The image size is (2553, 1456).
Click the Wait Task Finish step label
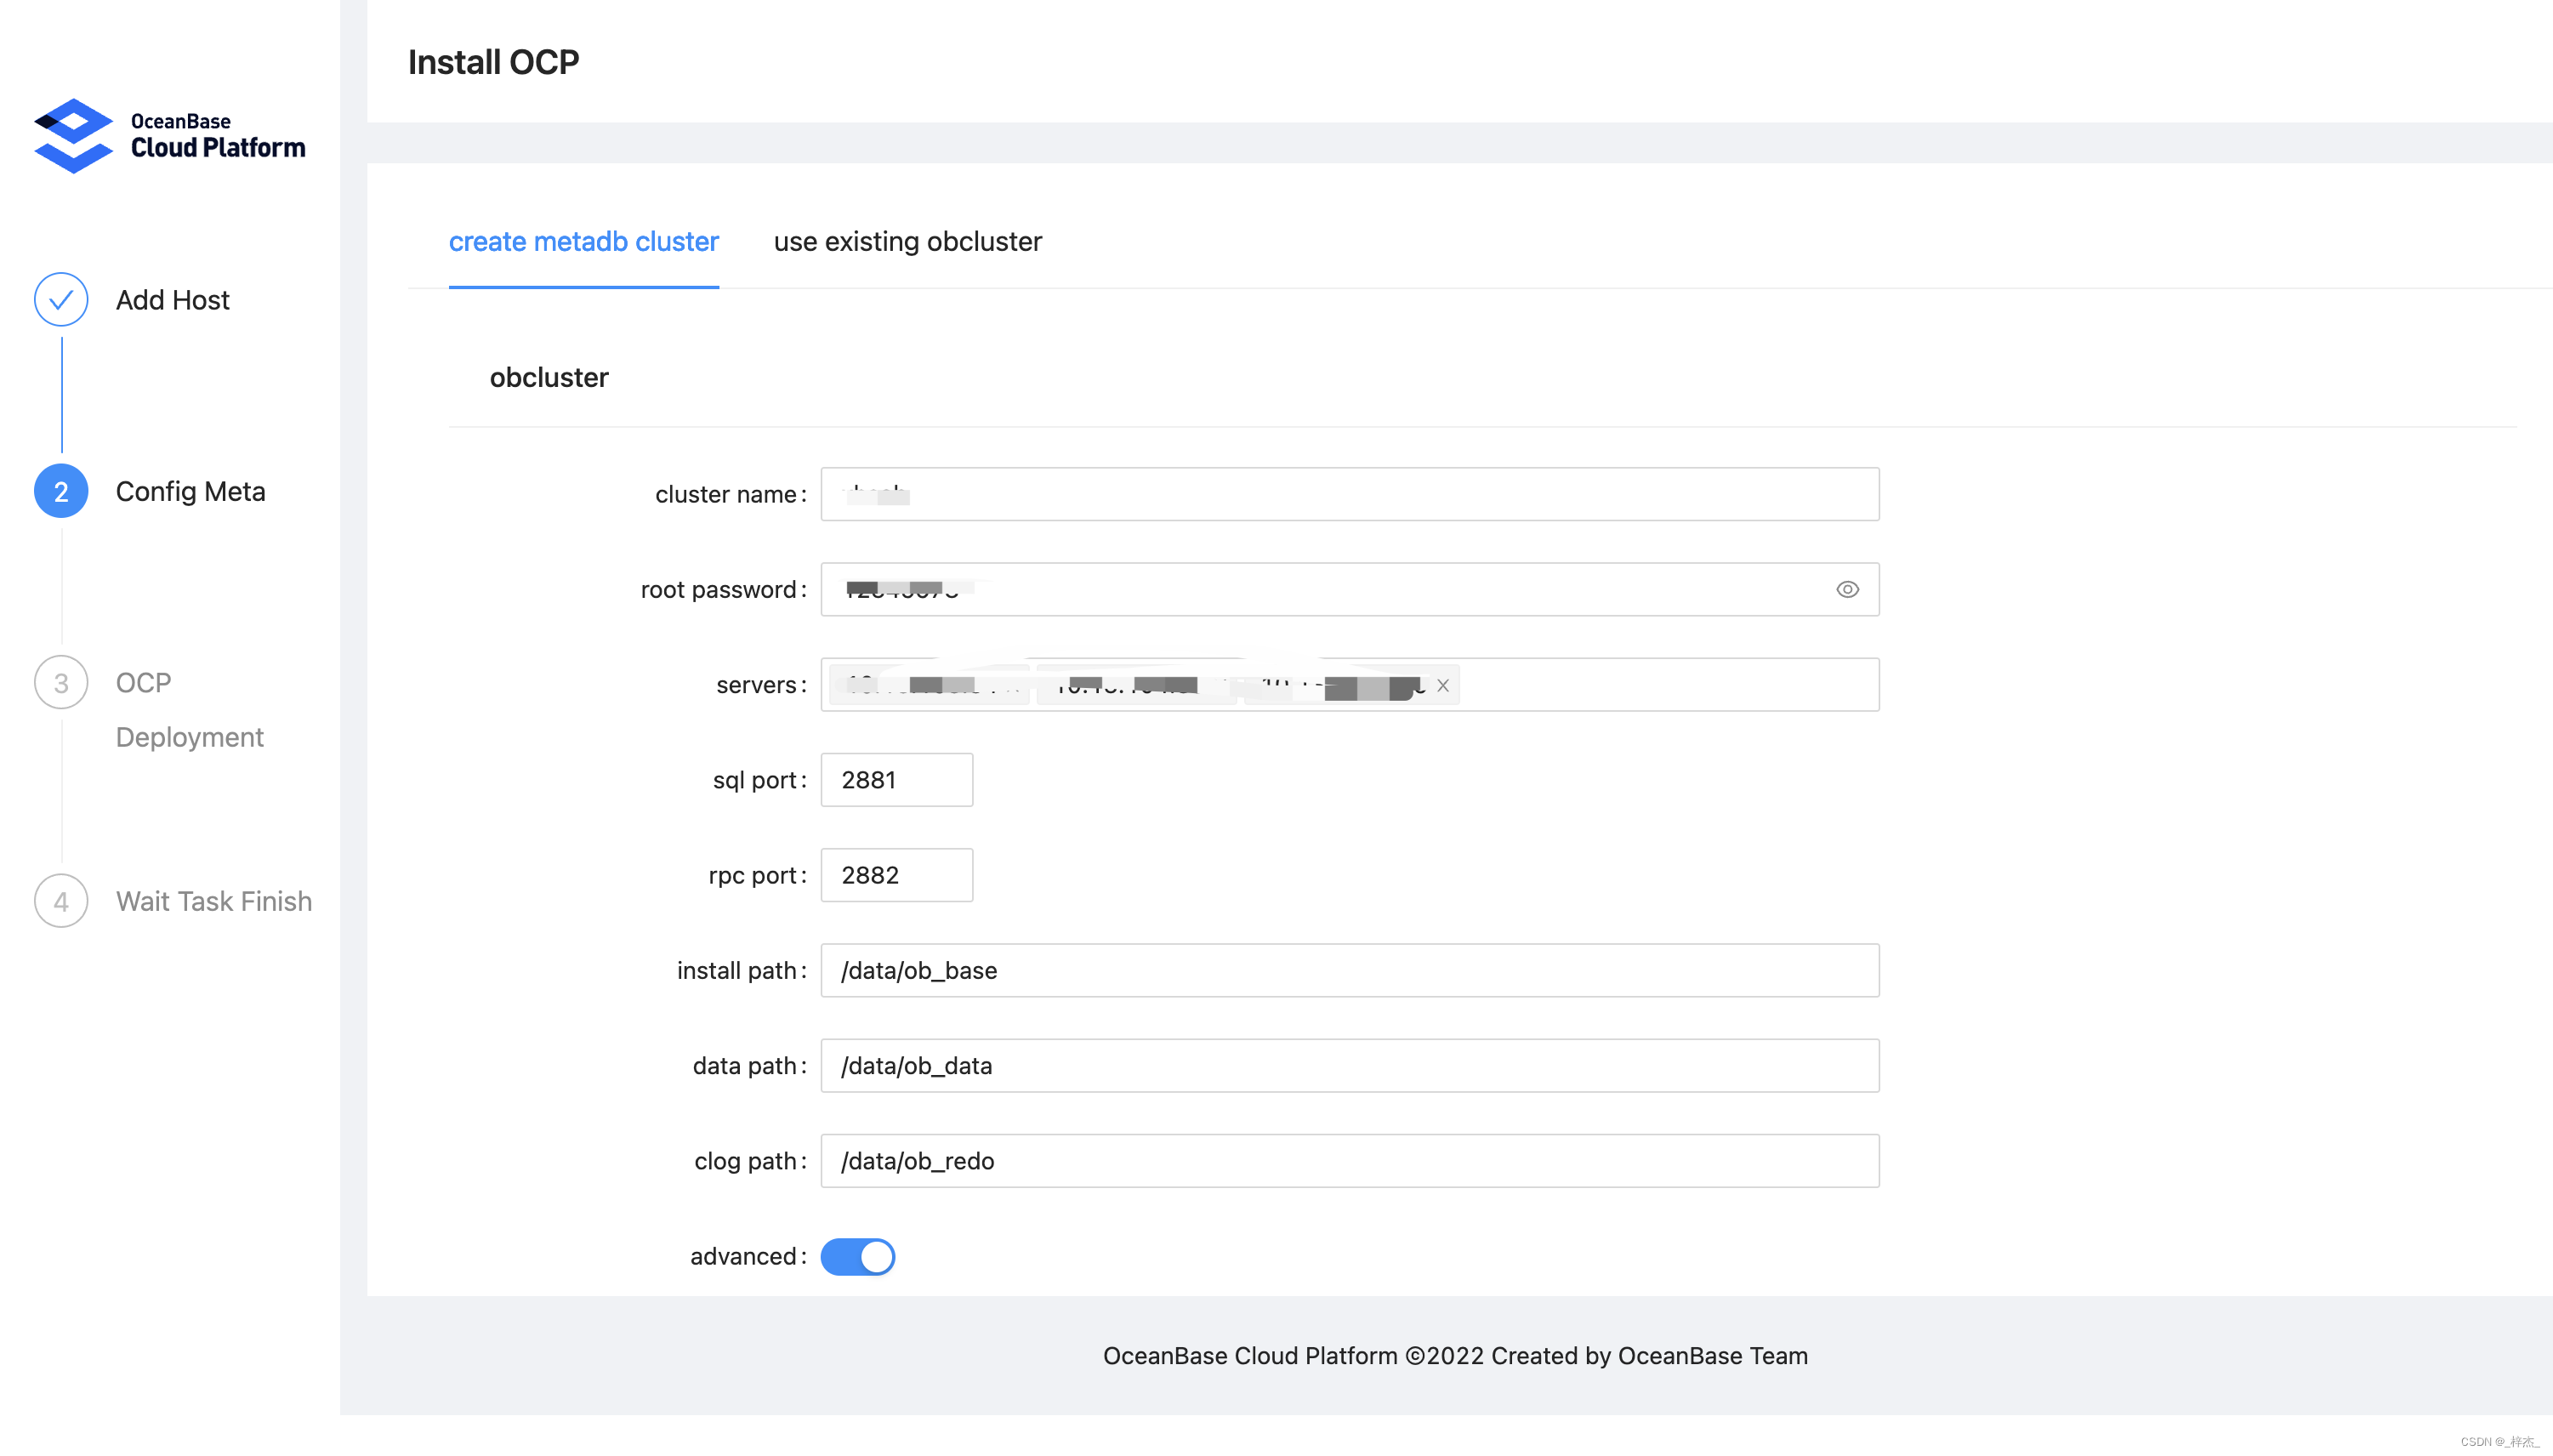coord(214,901)
